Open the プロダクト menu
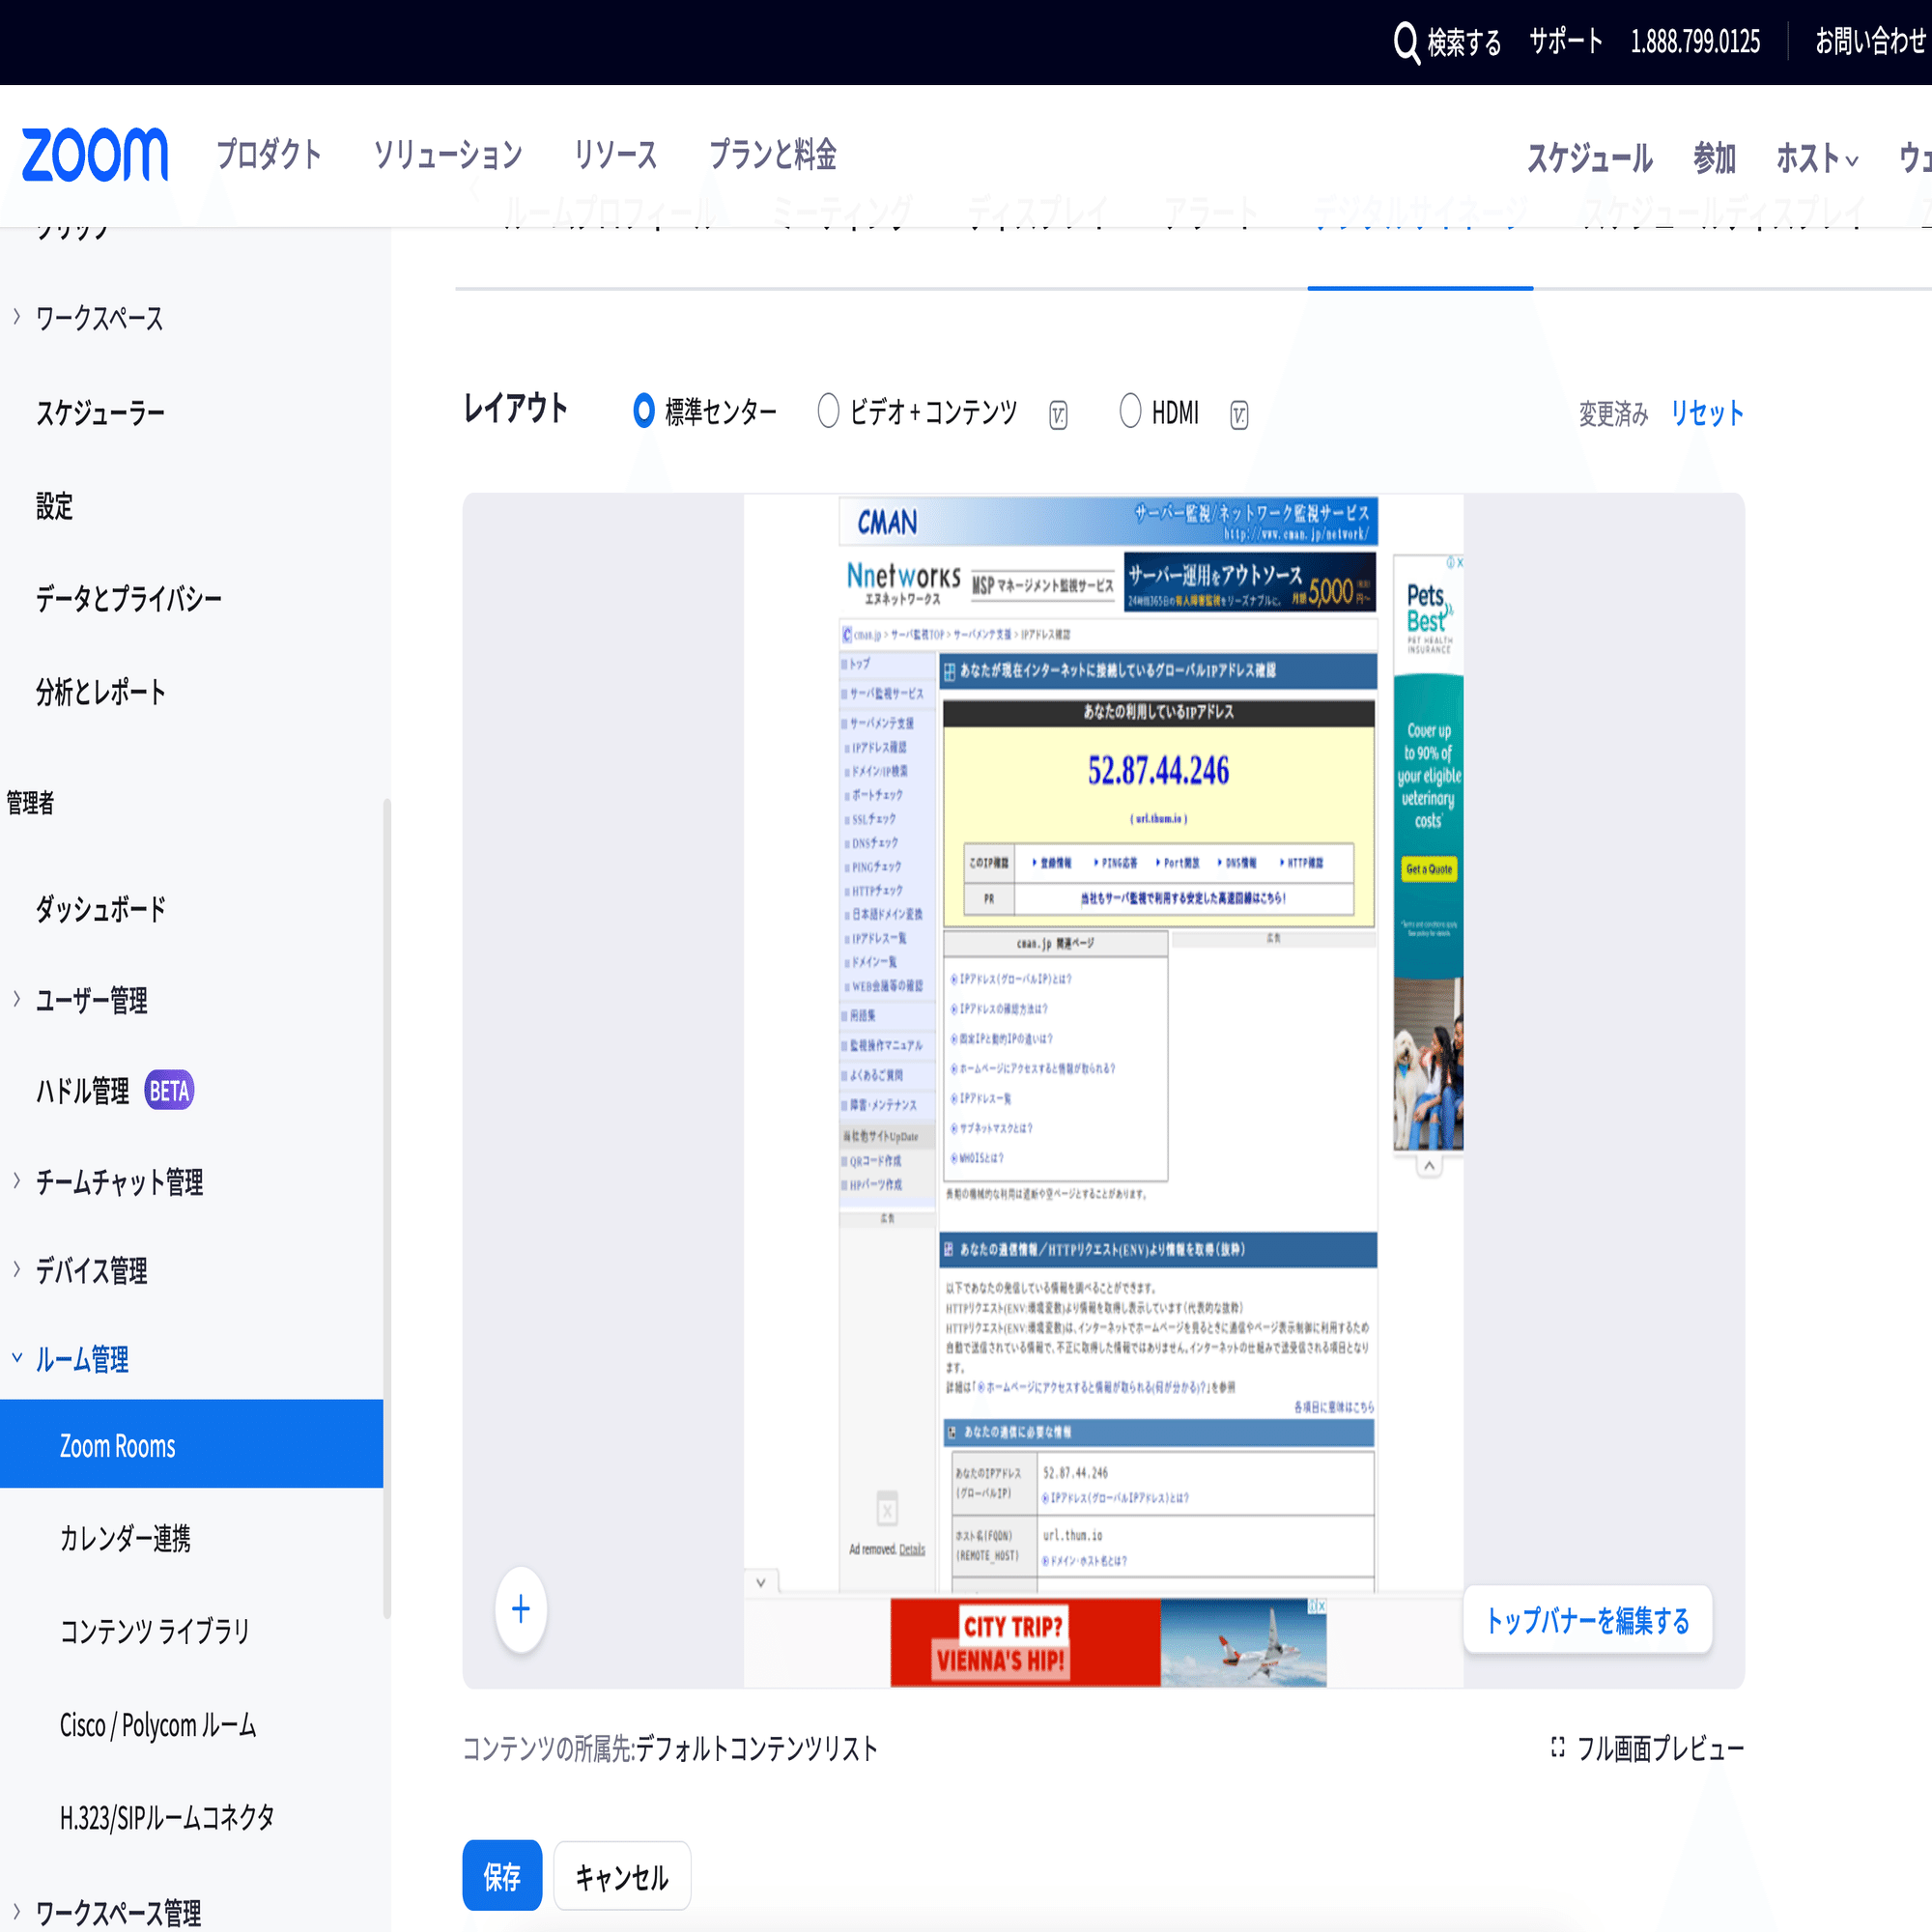 [268, 155]
